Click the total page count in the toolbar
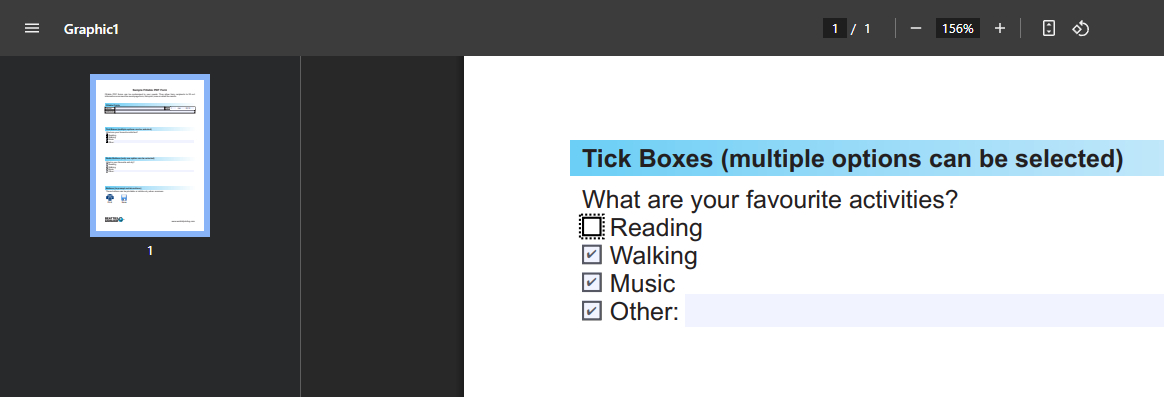The image size is (1164, 397). pos(867,28)
